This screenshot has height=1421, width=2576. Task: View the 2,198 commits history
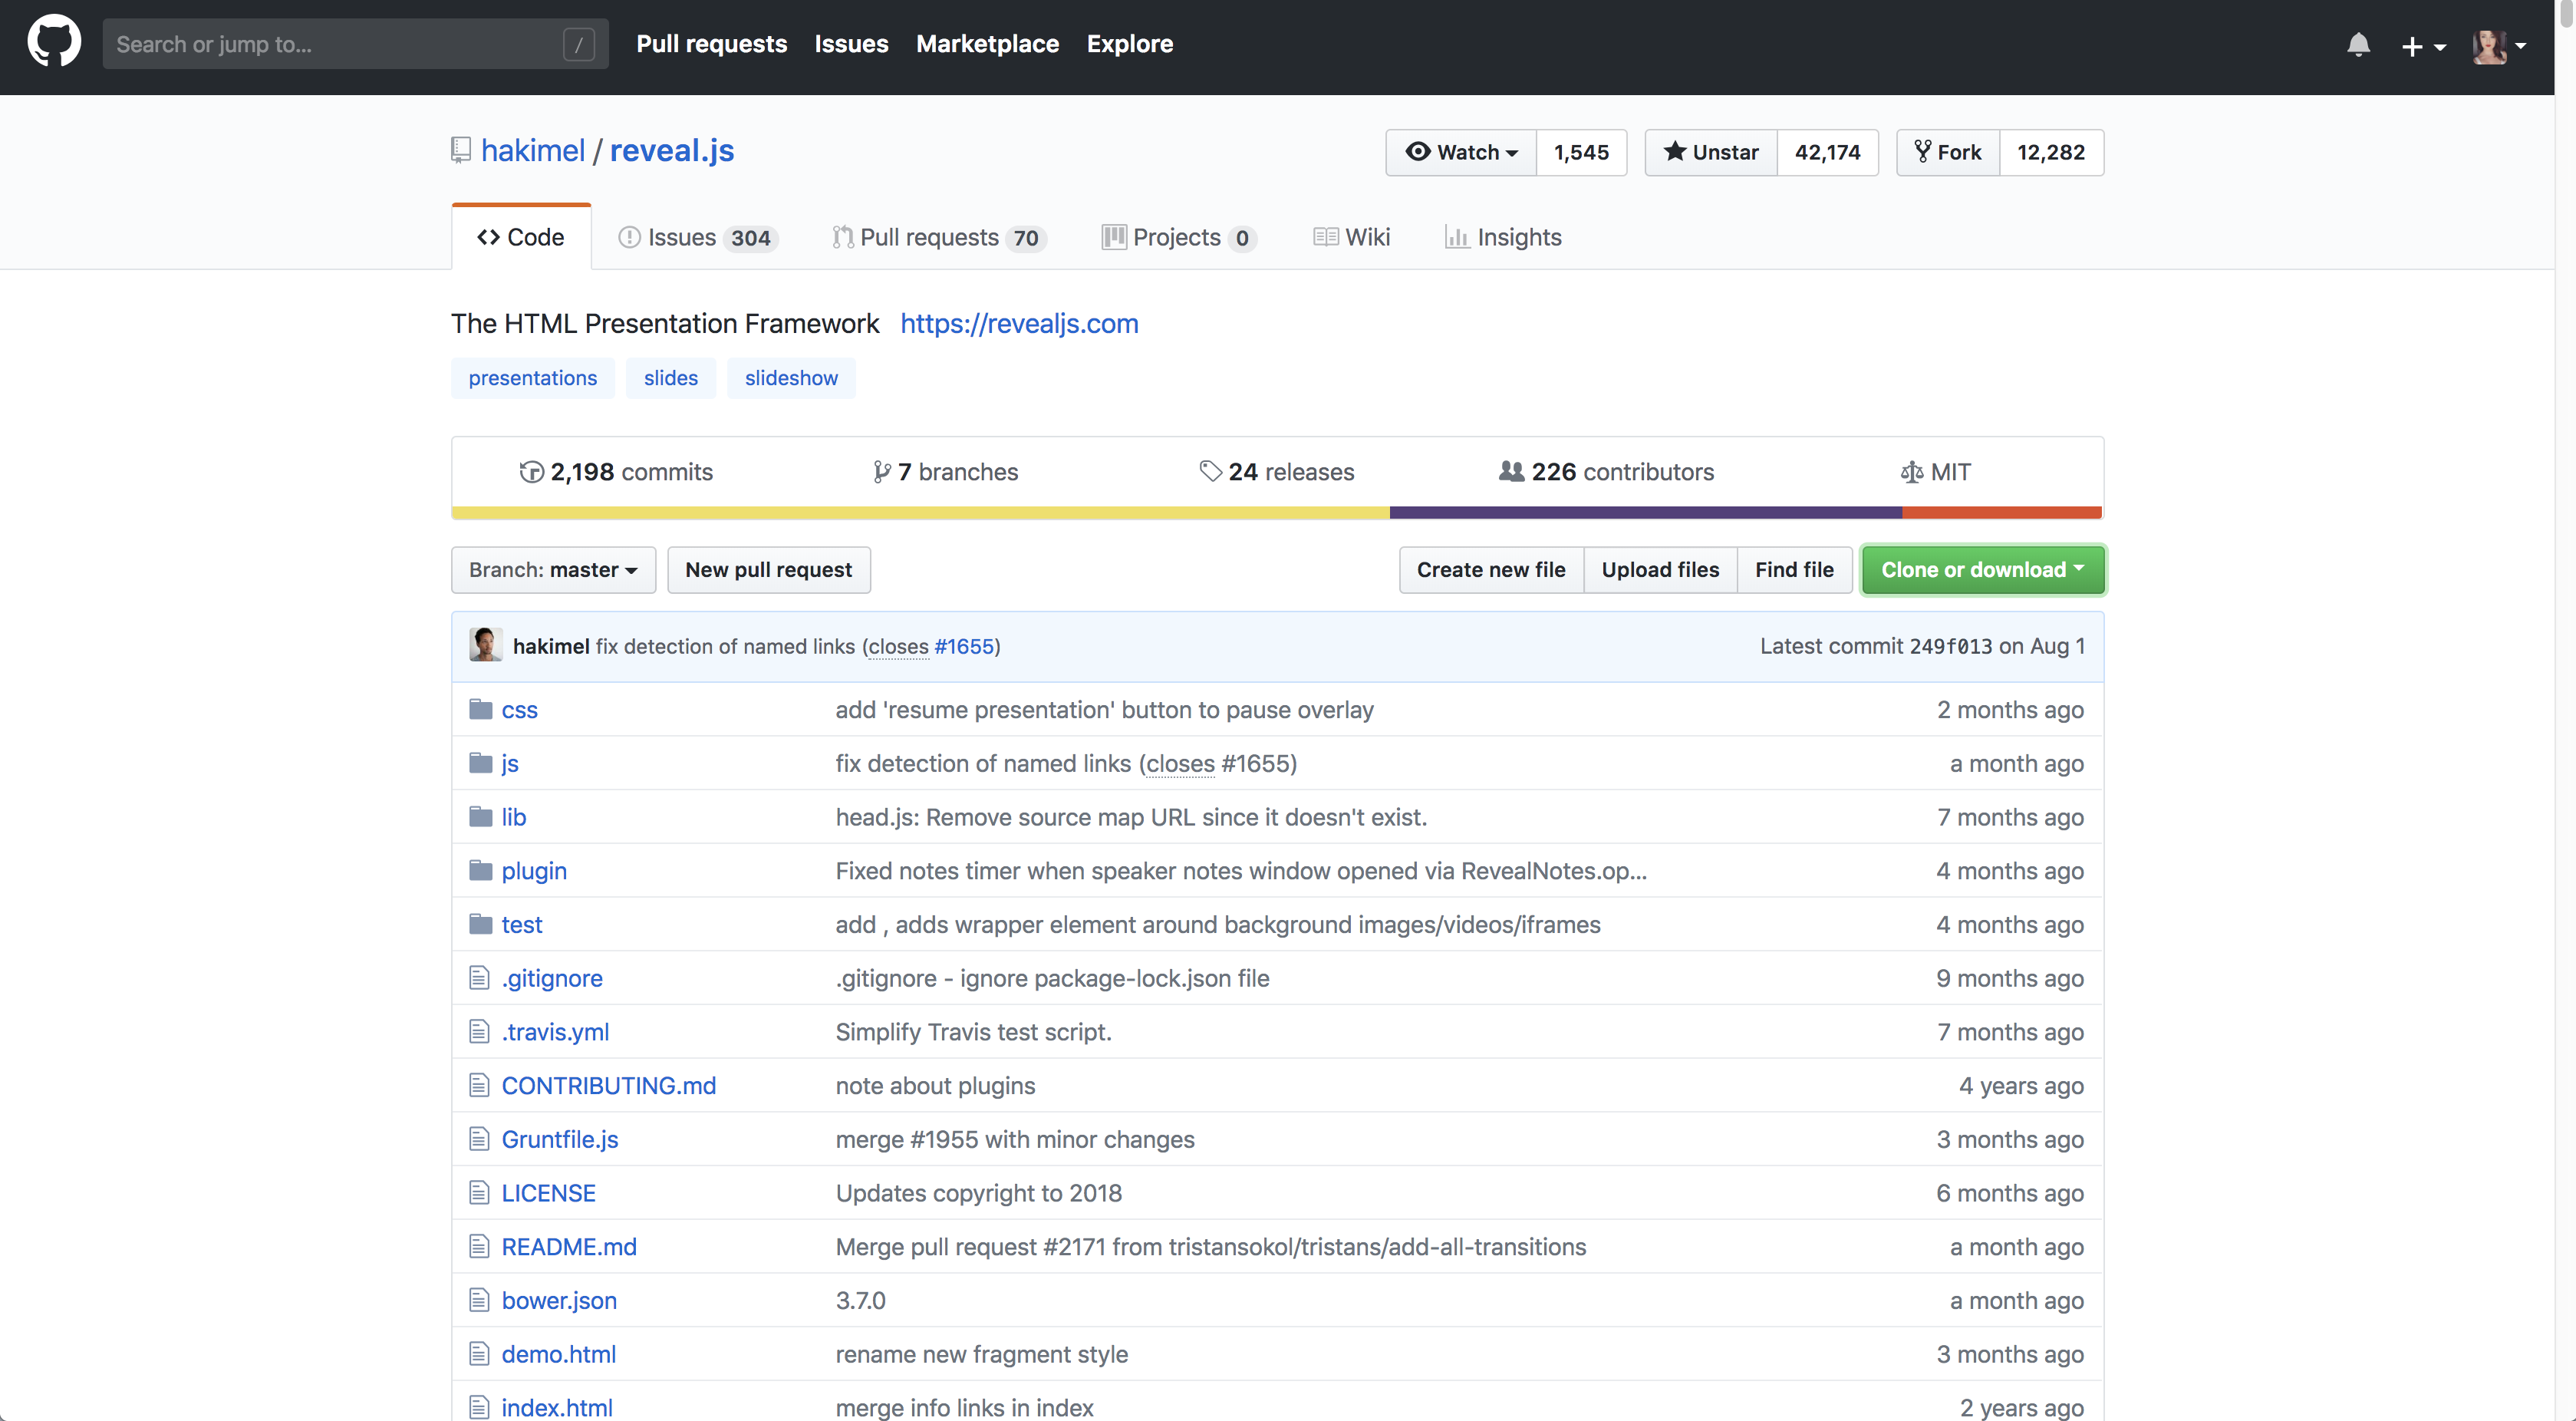pos(616,472)
